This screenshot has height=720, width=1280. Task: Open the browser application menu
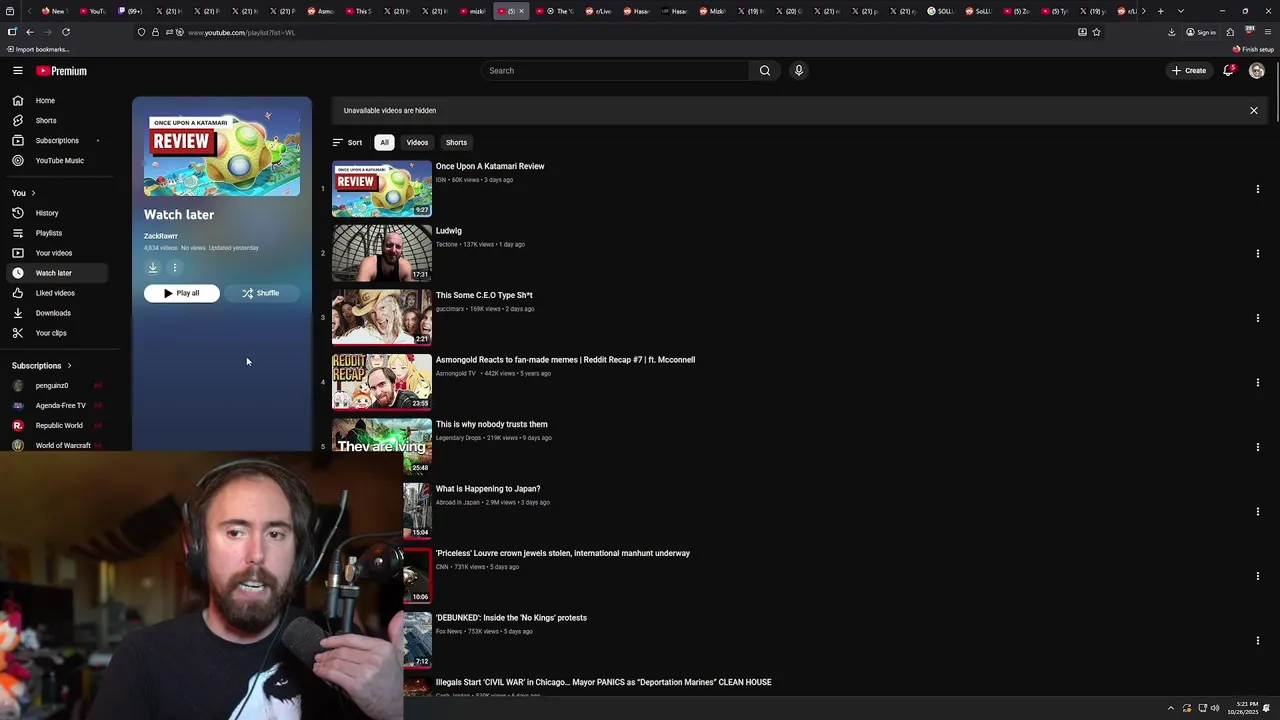tap(1267, 32)
